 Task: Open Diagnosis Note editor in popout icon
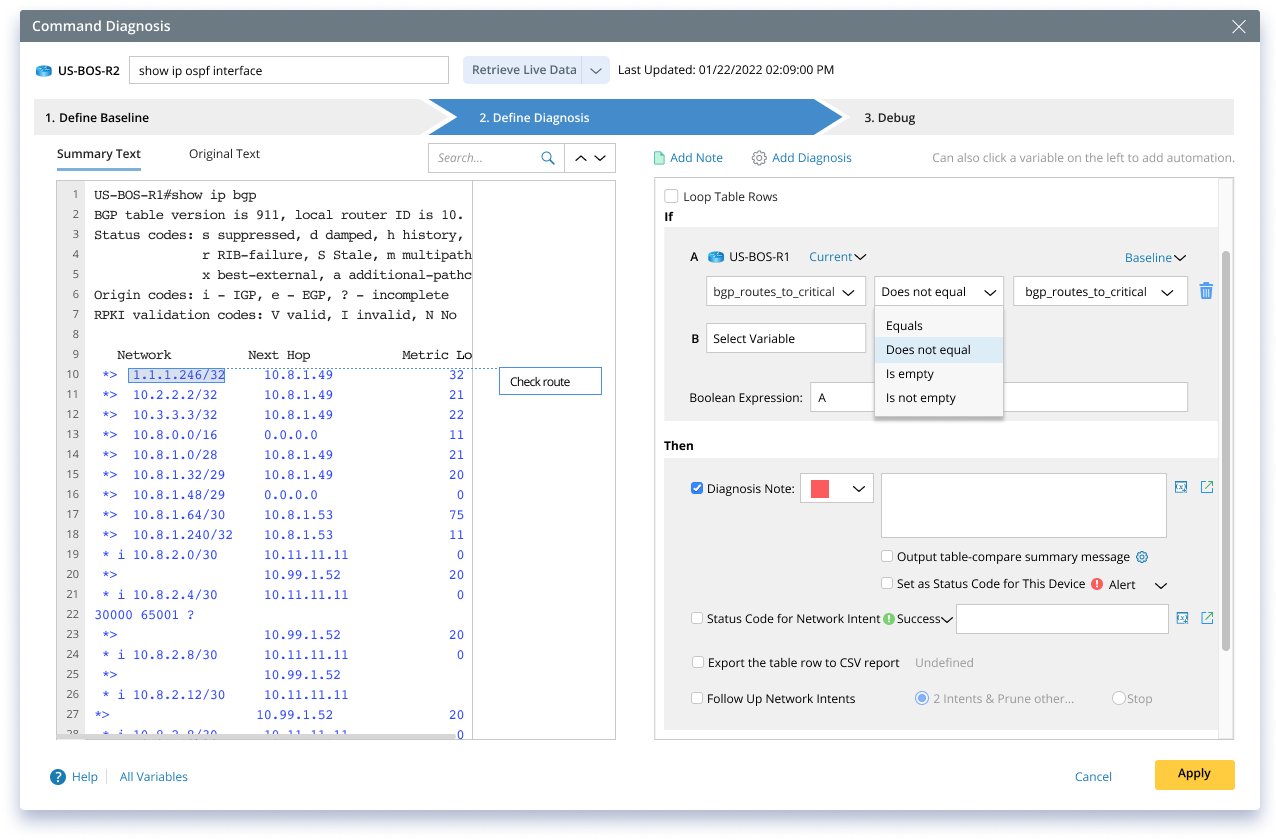(x=1207, y=487)
